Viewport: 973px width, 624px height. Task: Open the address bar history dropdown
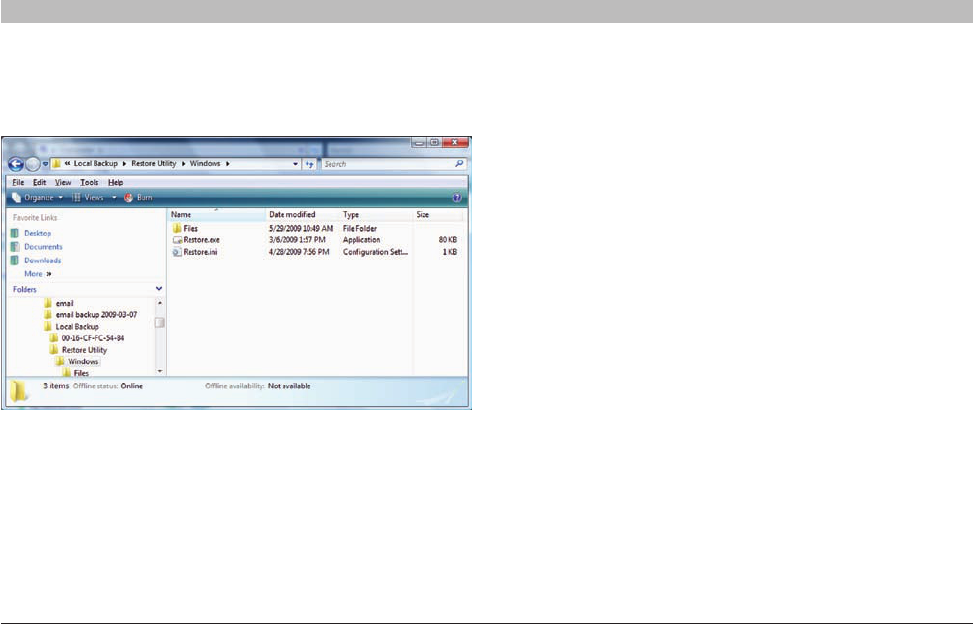tap(295, 164)
